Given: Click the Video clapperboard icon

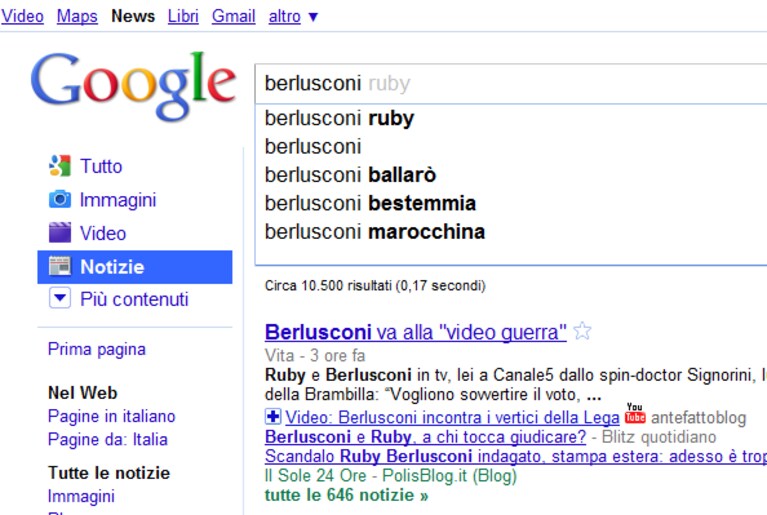Looking at the screenshot, I should (x=60, y=232).
